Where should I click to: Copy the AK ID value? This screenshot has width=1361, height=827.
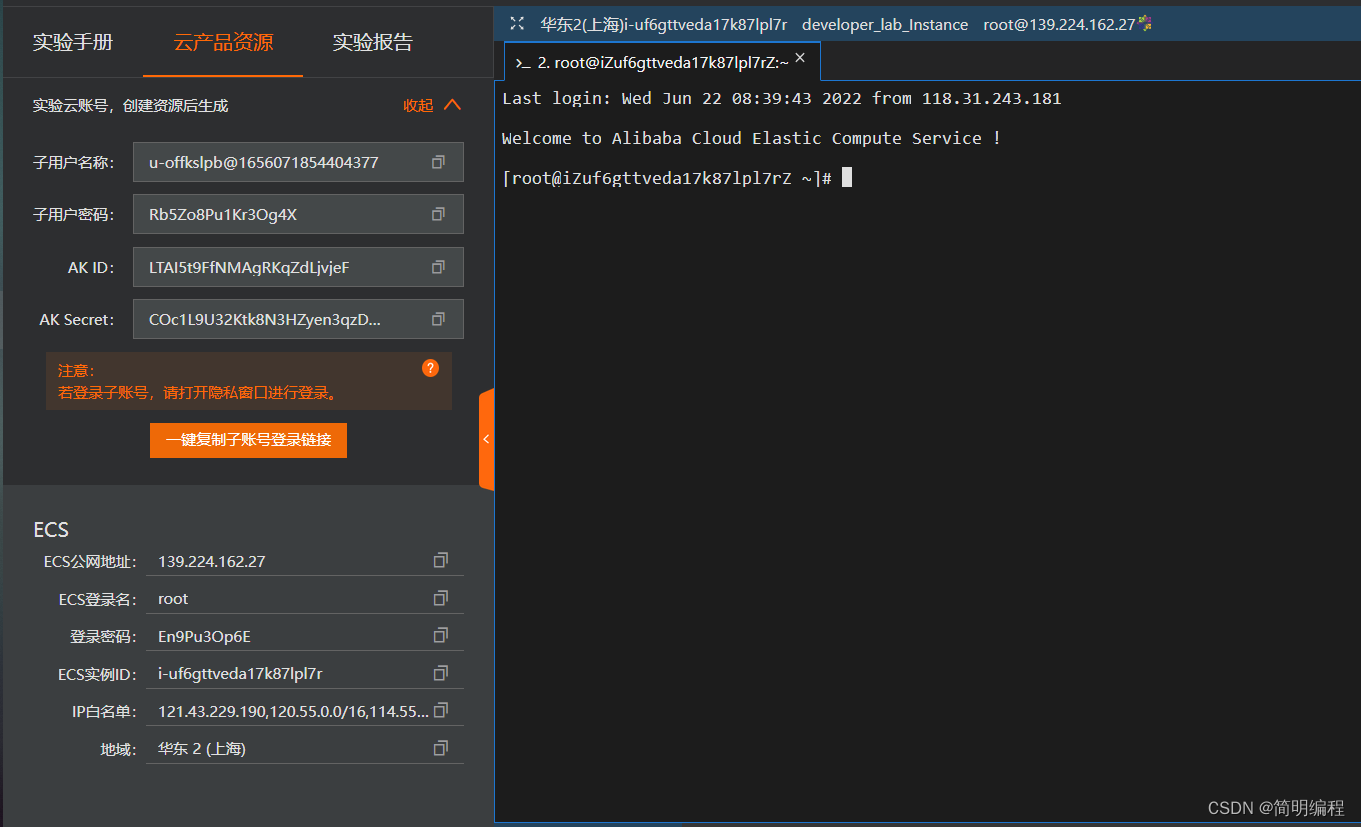click(438, 267)
